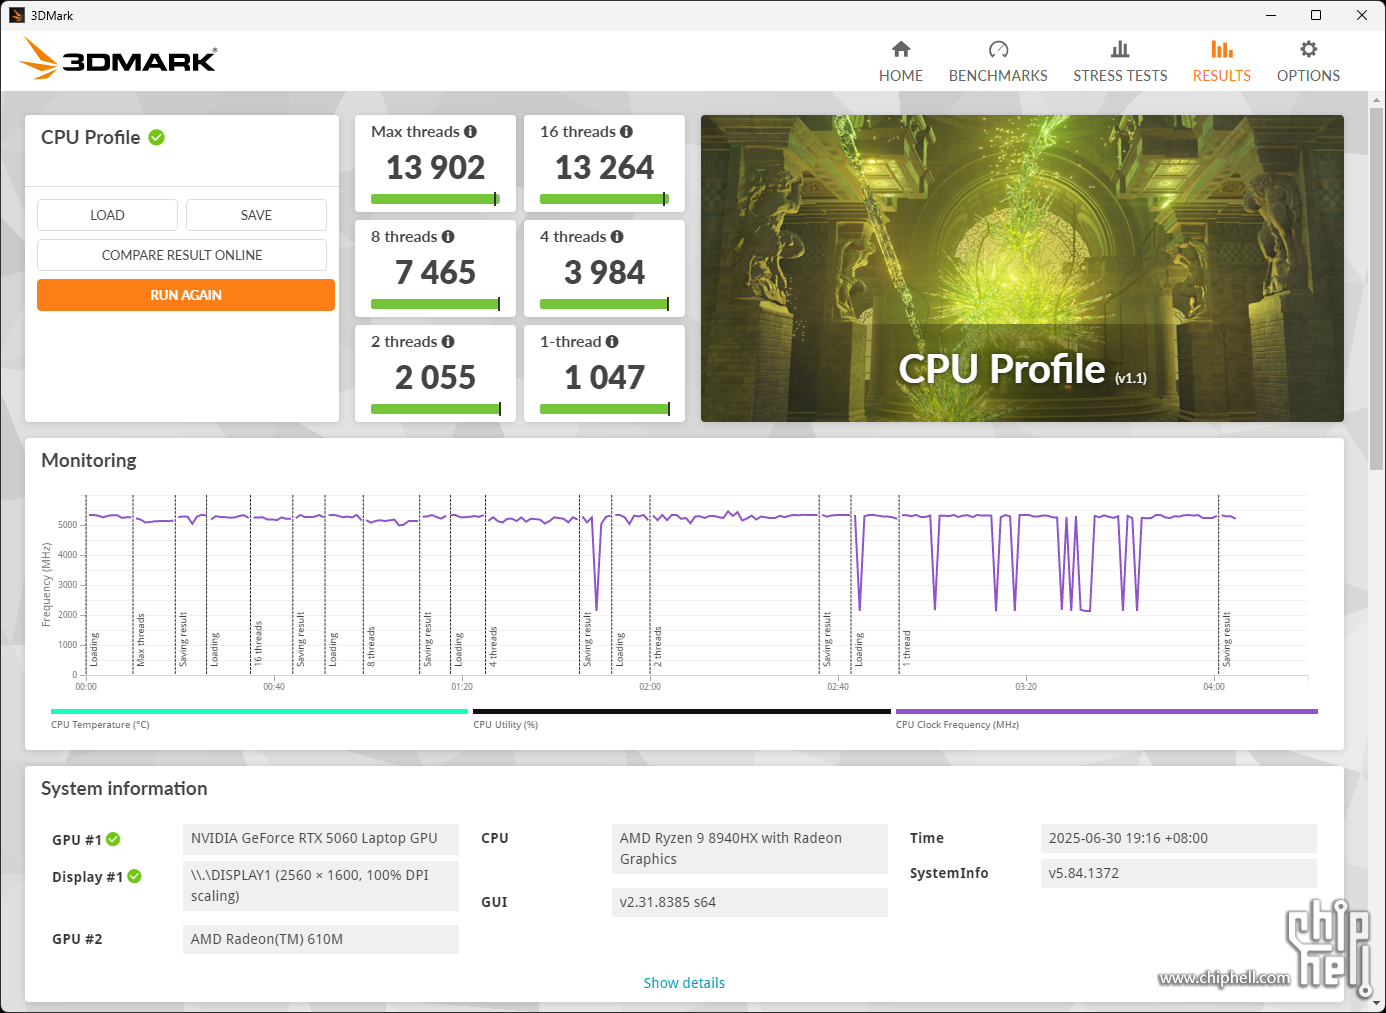Click the 01:20 timeline mark on chart
Viewport: 1386px width, 1013px height.
pyautogui.click(x=462, y=687)
